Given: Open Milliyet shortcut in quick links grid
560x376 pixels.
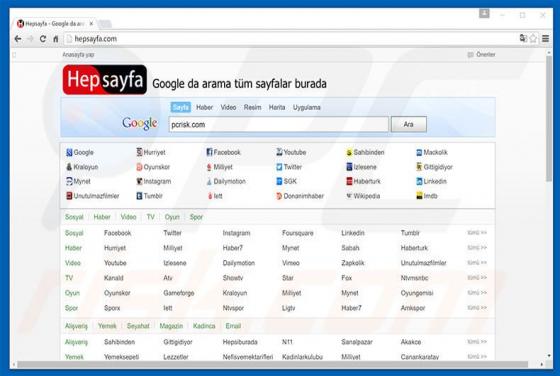Looking at the screenshot, I should click(x=219, y=167).
